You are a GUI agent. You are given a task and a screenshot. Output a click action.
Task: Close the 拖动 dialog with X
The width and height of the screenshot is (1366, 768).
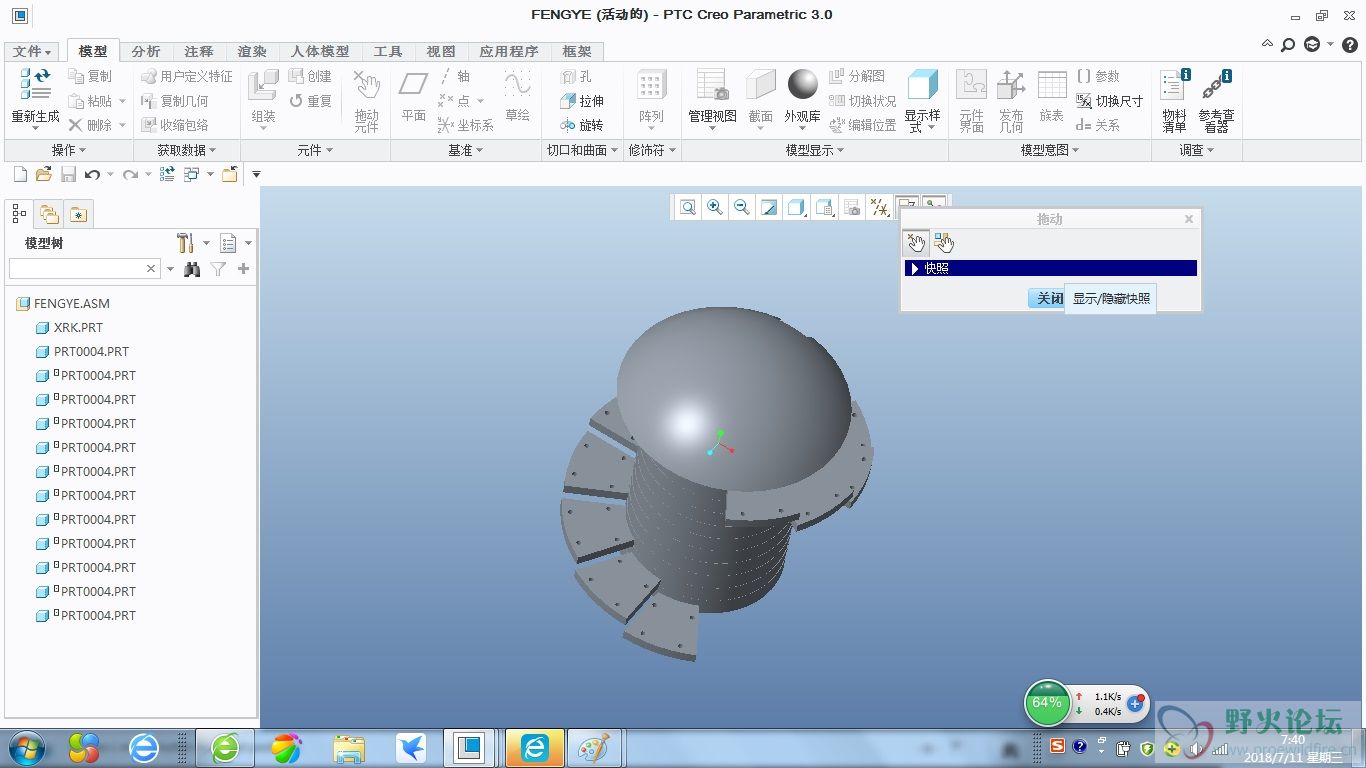tap(1189, 219)
